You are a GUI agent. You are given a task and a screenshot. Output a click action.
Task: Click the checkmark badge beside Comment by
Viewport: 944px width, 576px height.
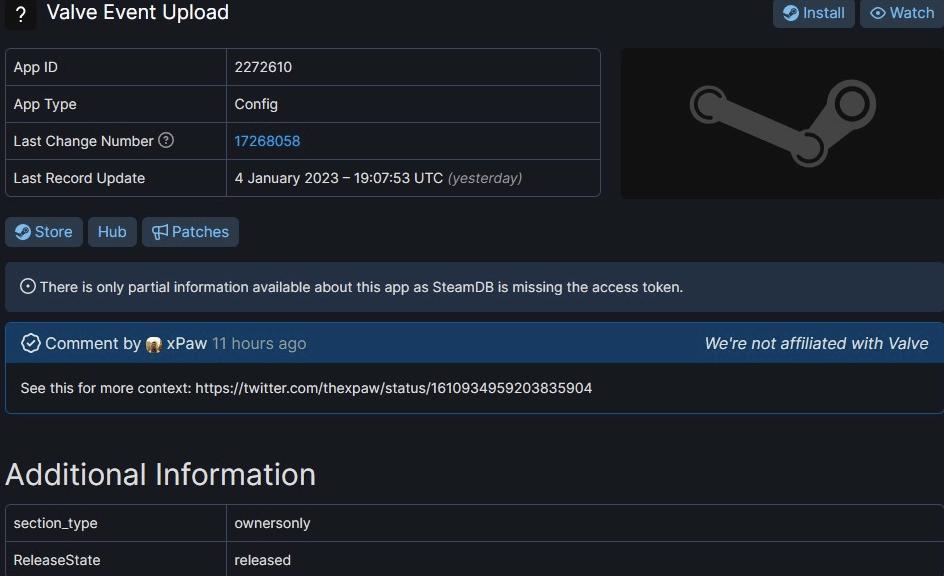tap(30, 342)
